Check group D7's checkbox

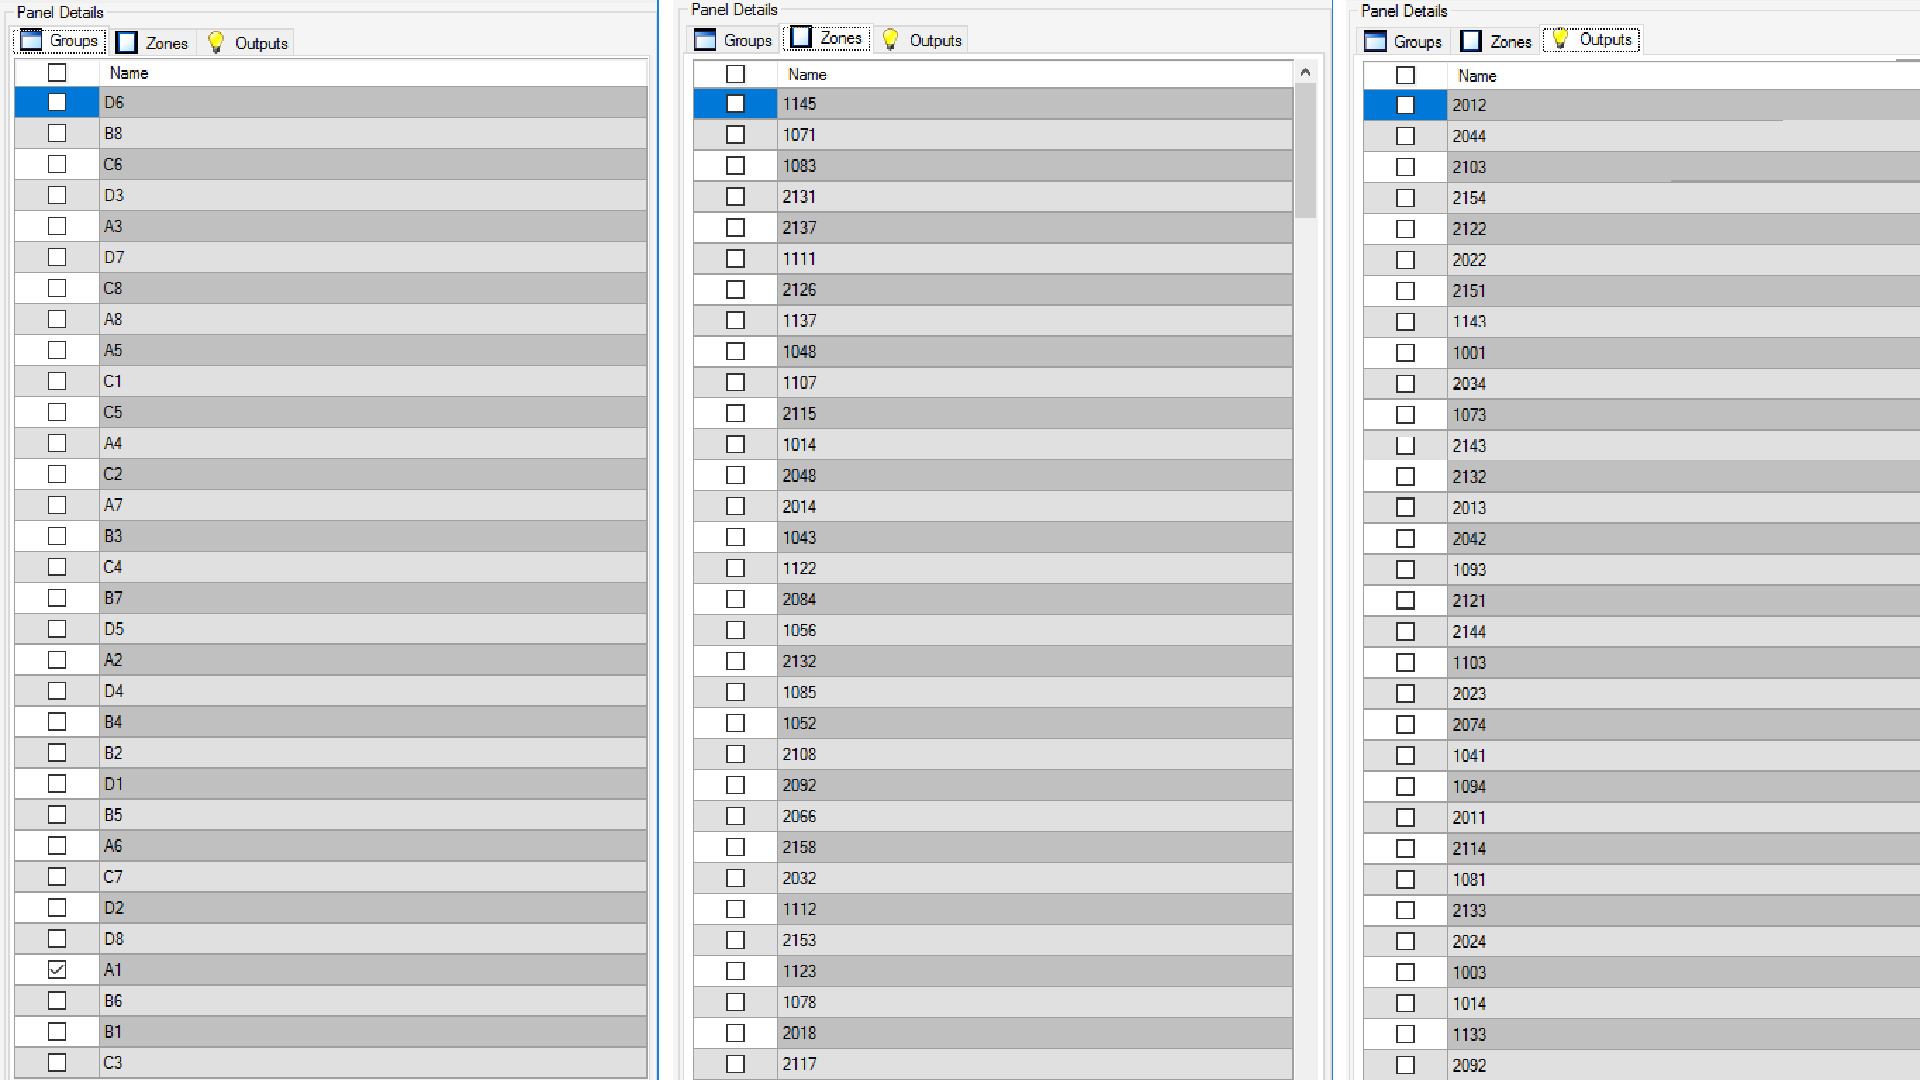coord(57,257)
